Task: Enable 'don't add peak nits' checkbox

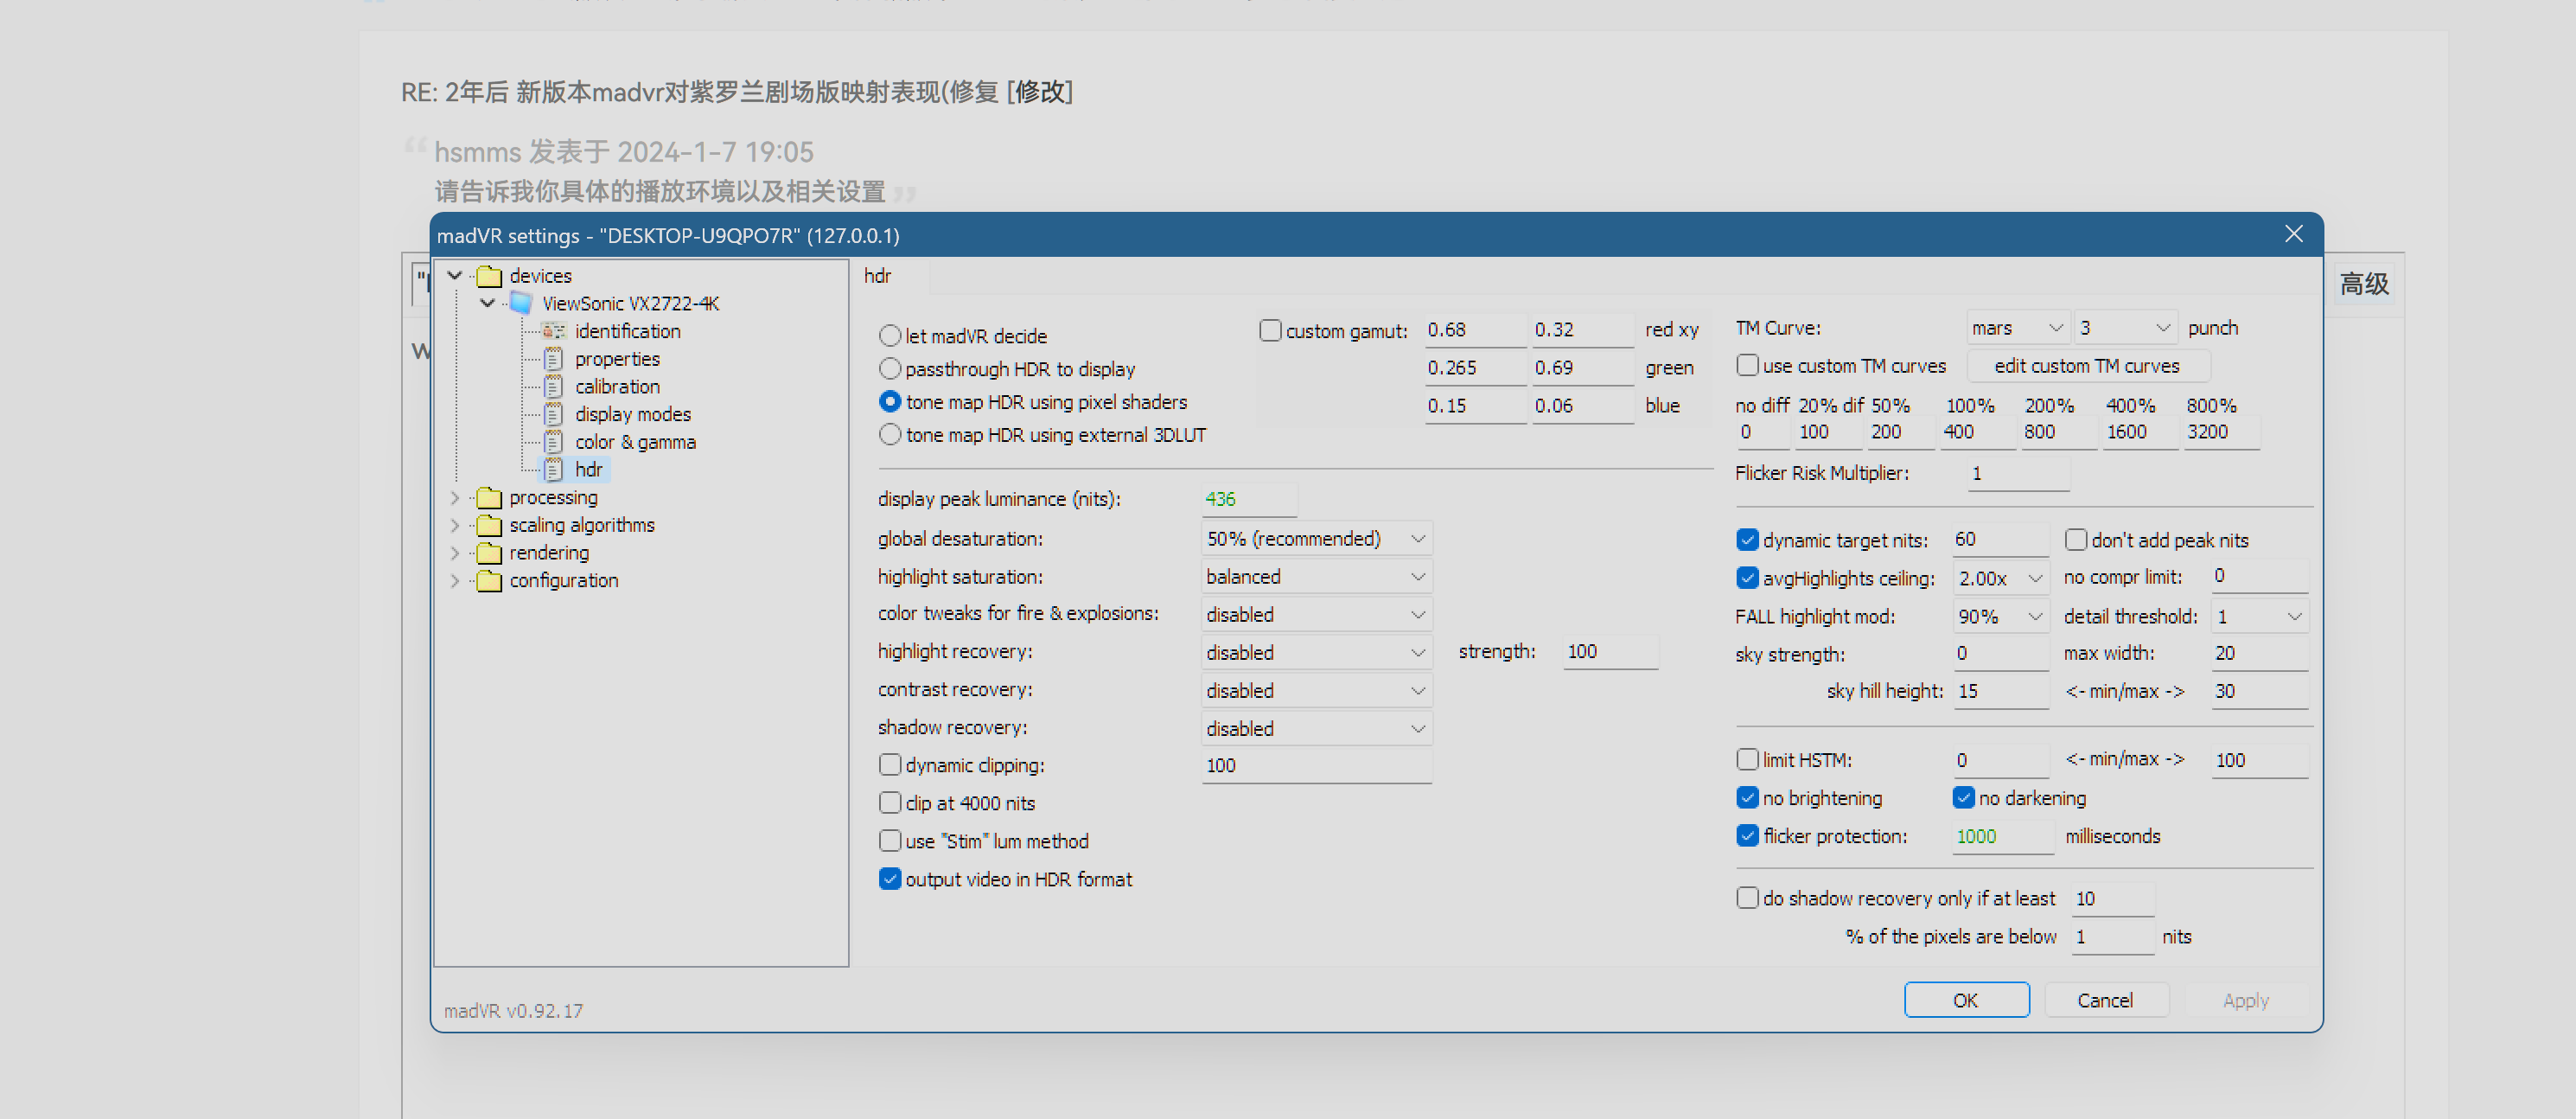Action: point(2076,540)
